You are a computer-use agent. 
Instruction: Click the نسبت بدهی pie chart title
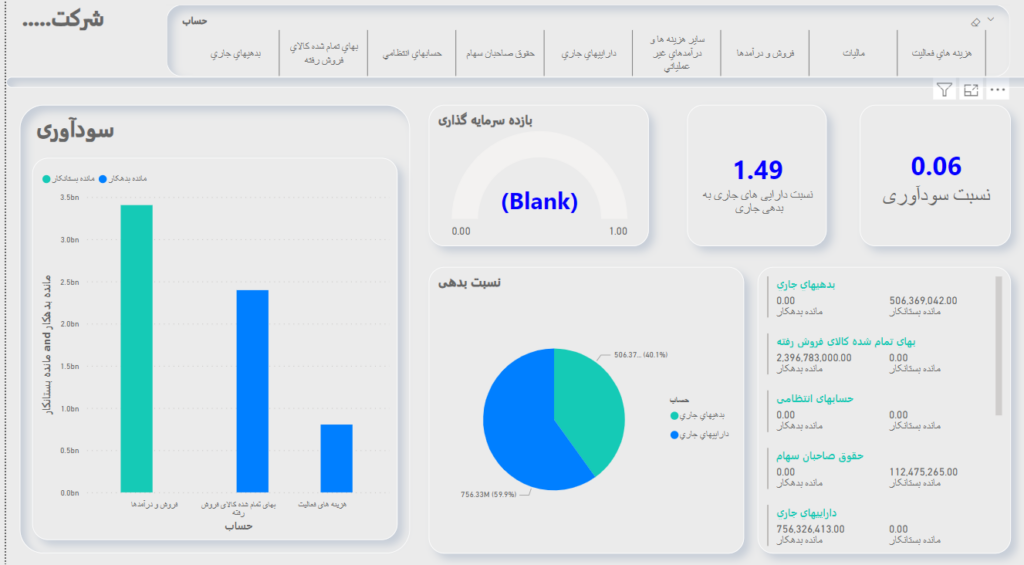[x=470, y=283]
